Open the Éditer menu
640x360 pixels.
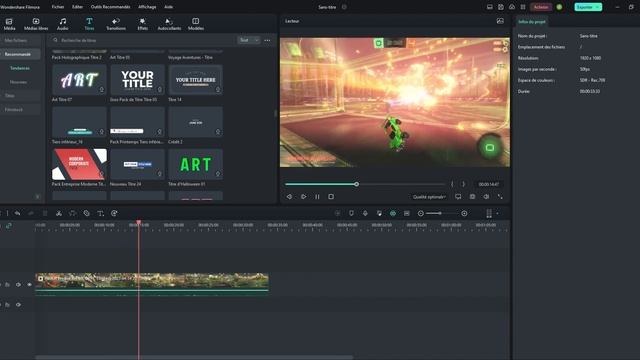pos(77,7)
